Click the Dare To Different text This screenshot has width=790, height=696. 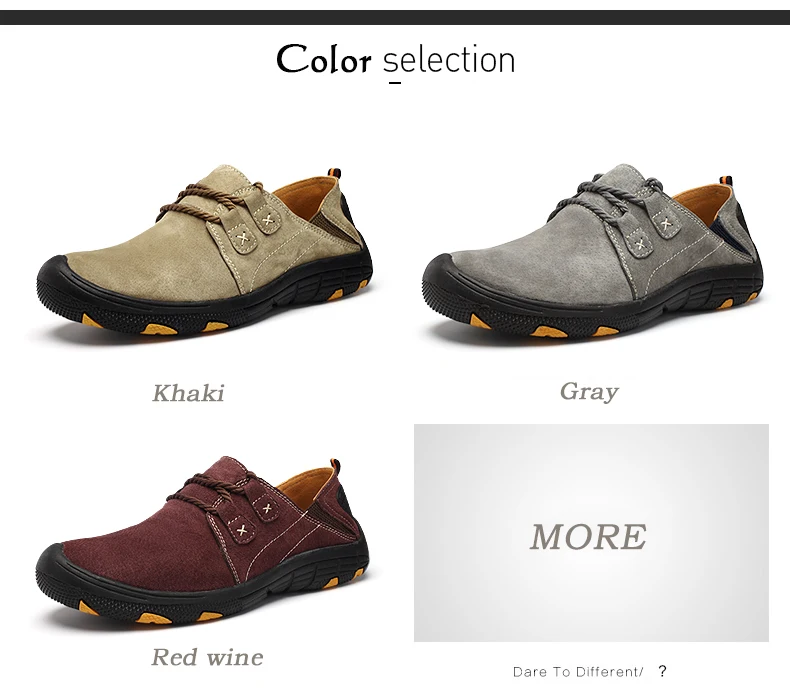click(578, 672)
